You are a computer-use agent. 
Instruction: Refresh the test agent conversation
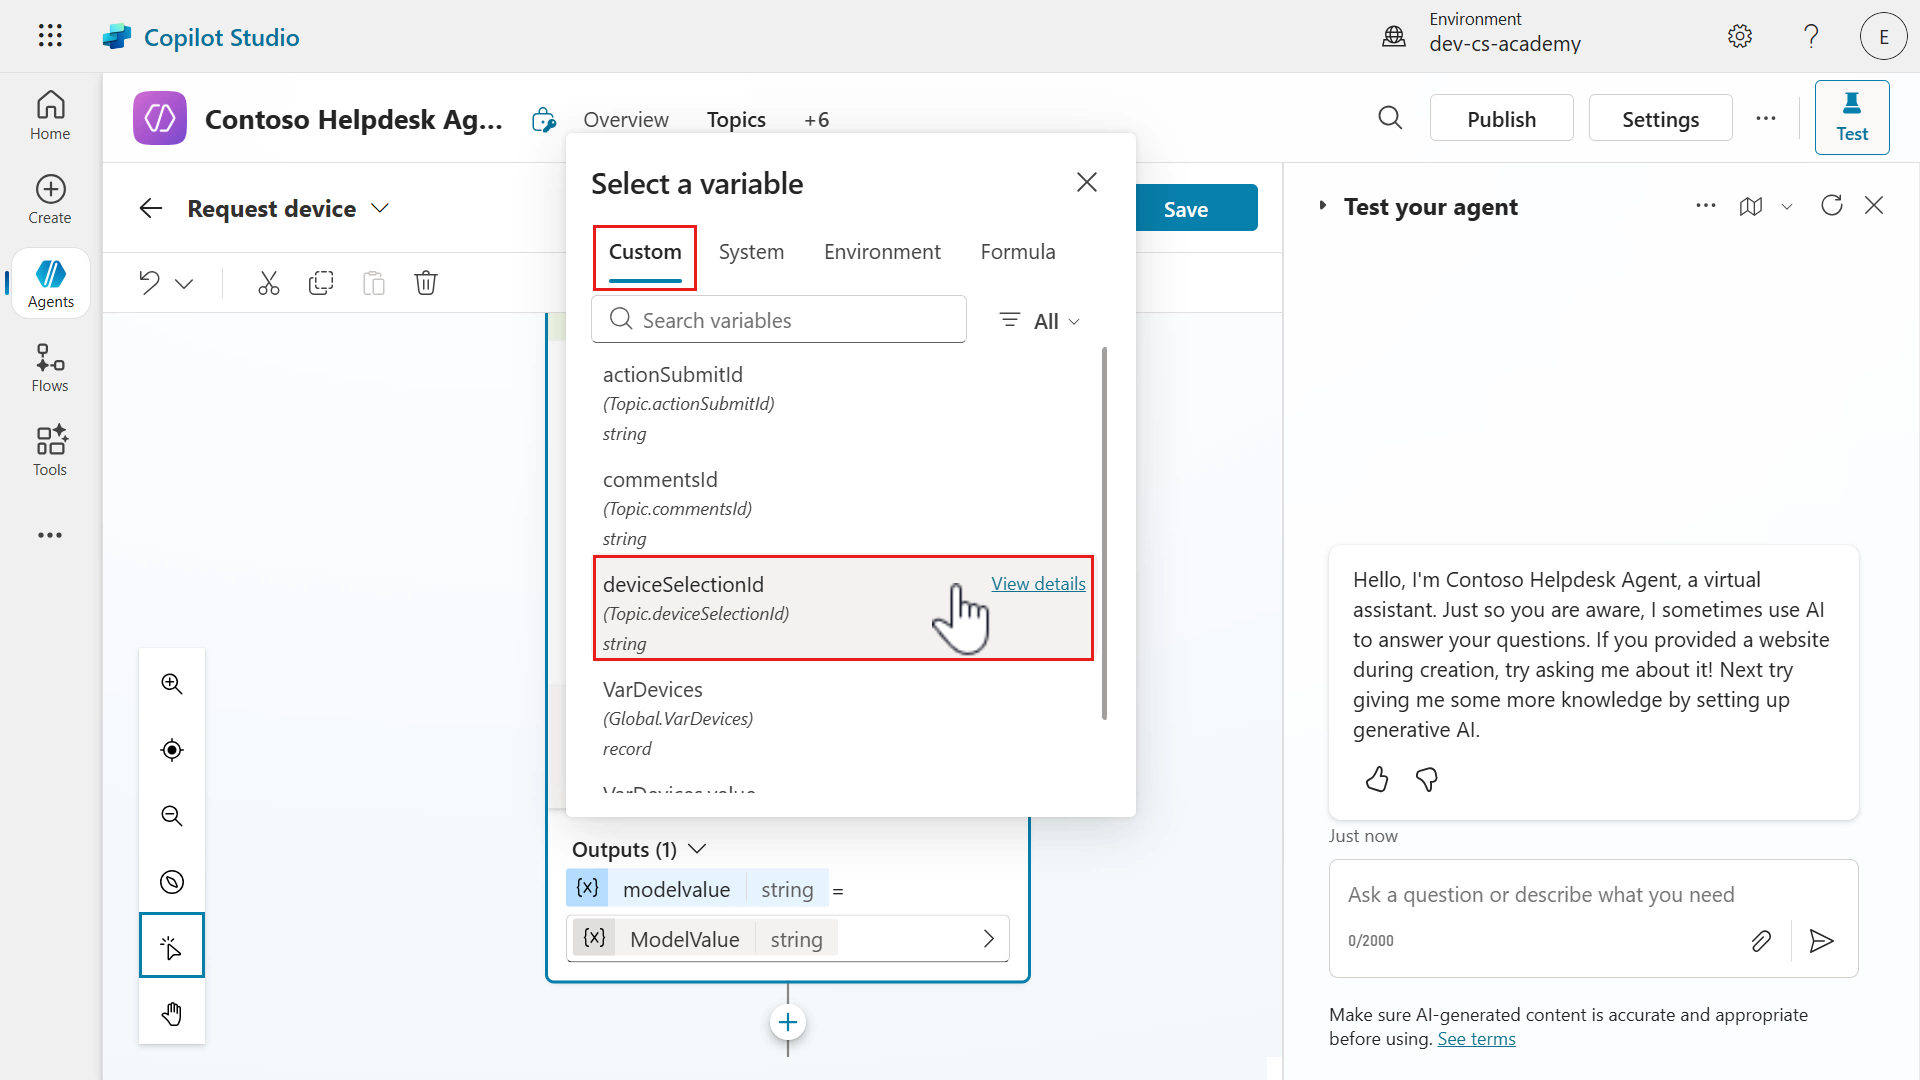tap(1831, 206)
